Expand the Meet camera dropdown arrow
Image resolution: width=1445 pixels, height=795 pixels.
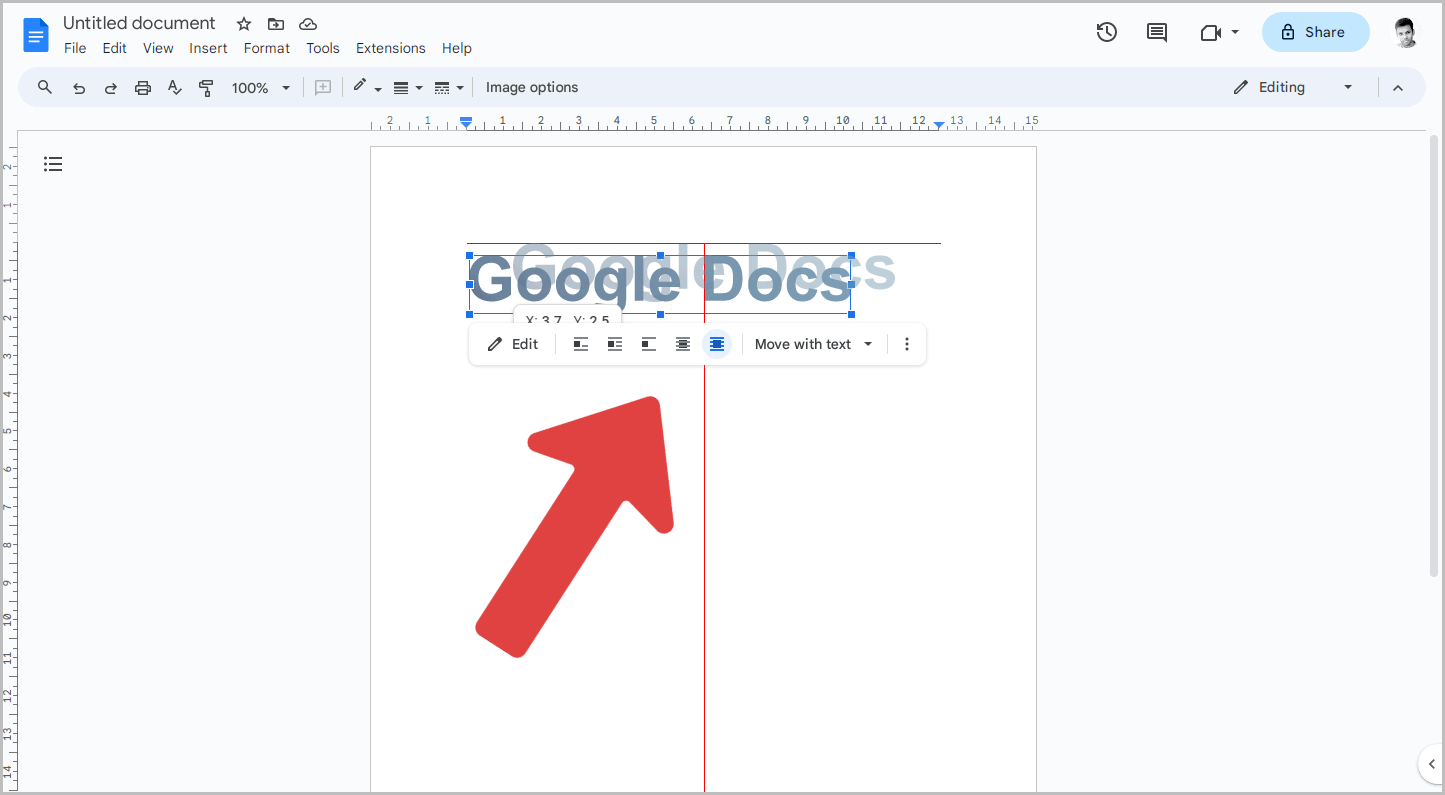click(x=1235, y=32)
